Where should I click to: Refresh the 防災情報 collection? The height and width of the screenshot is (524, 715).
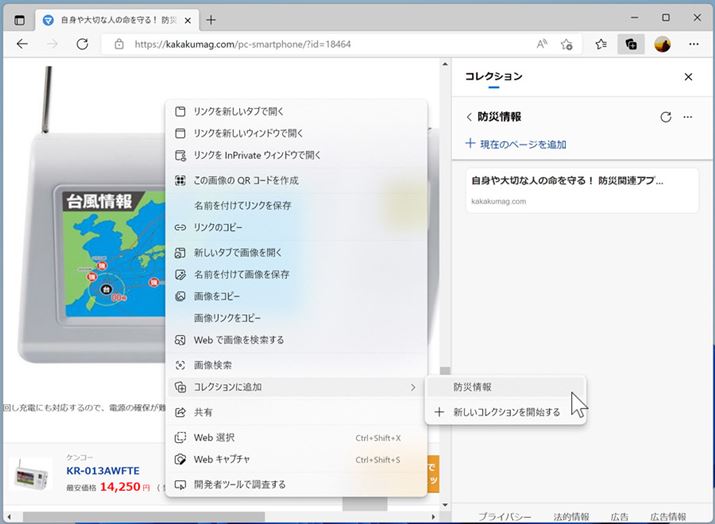point(666,117)
